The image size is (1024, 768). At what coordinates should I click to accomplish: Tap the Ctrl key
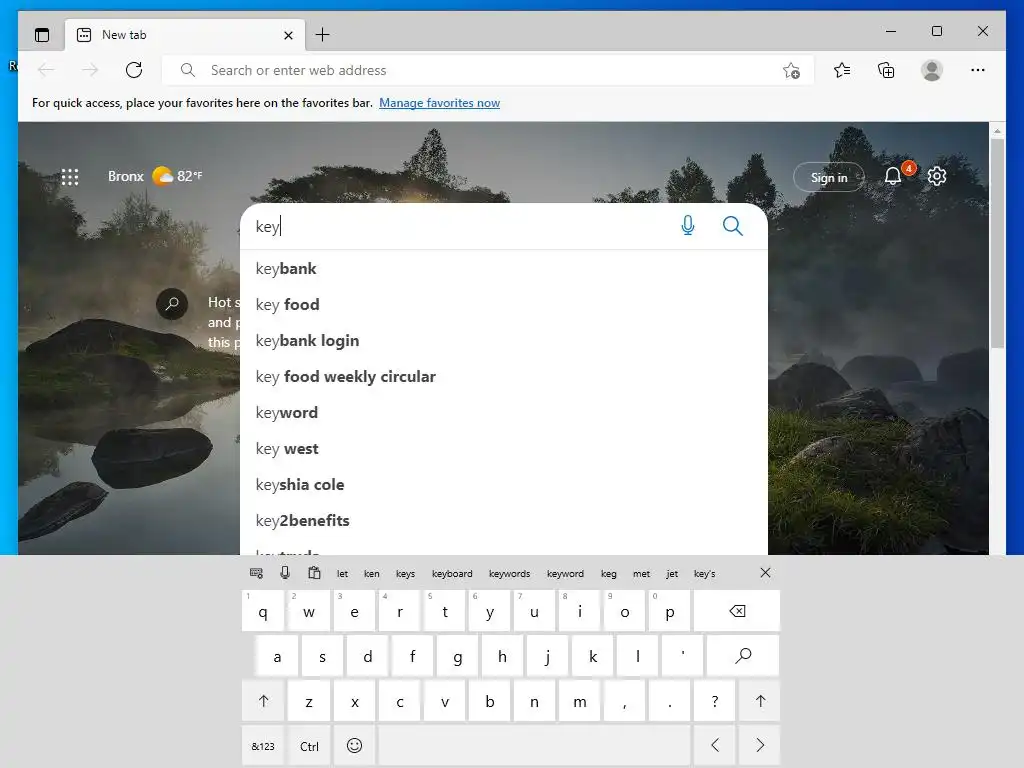tap(309, 746)
